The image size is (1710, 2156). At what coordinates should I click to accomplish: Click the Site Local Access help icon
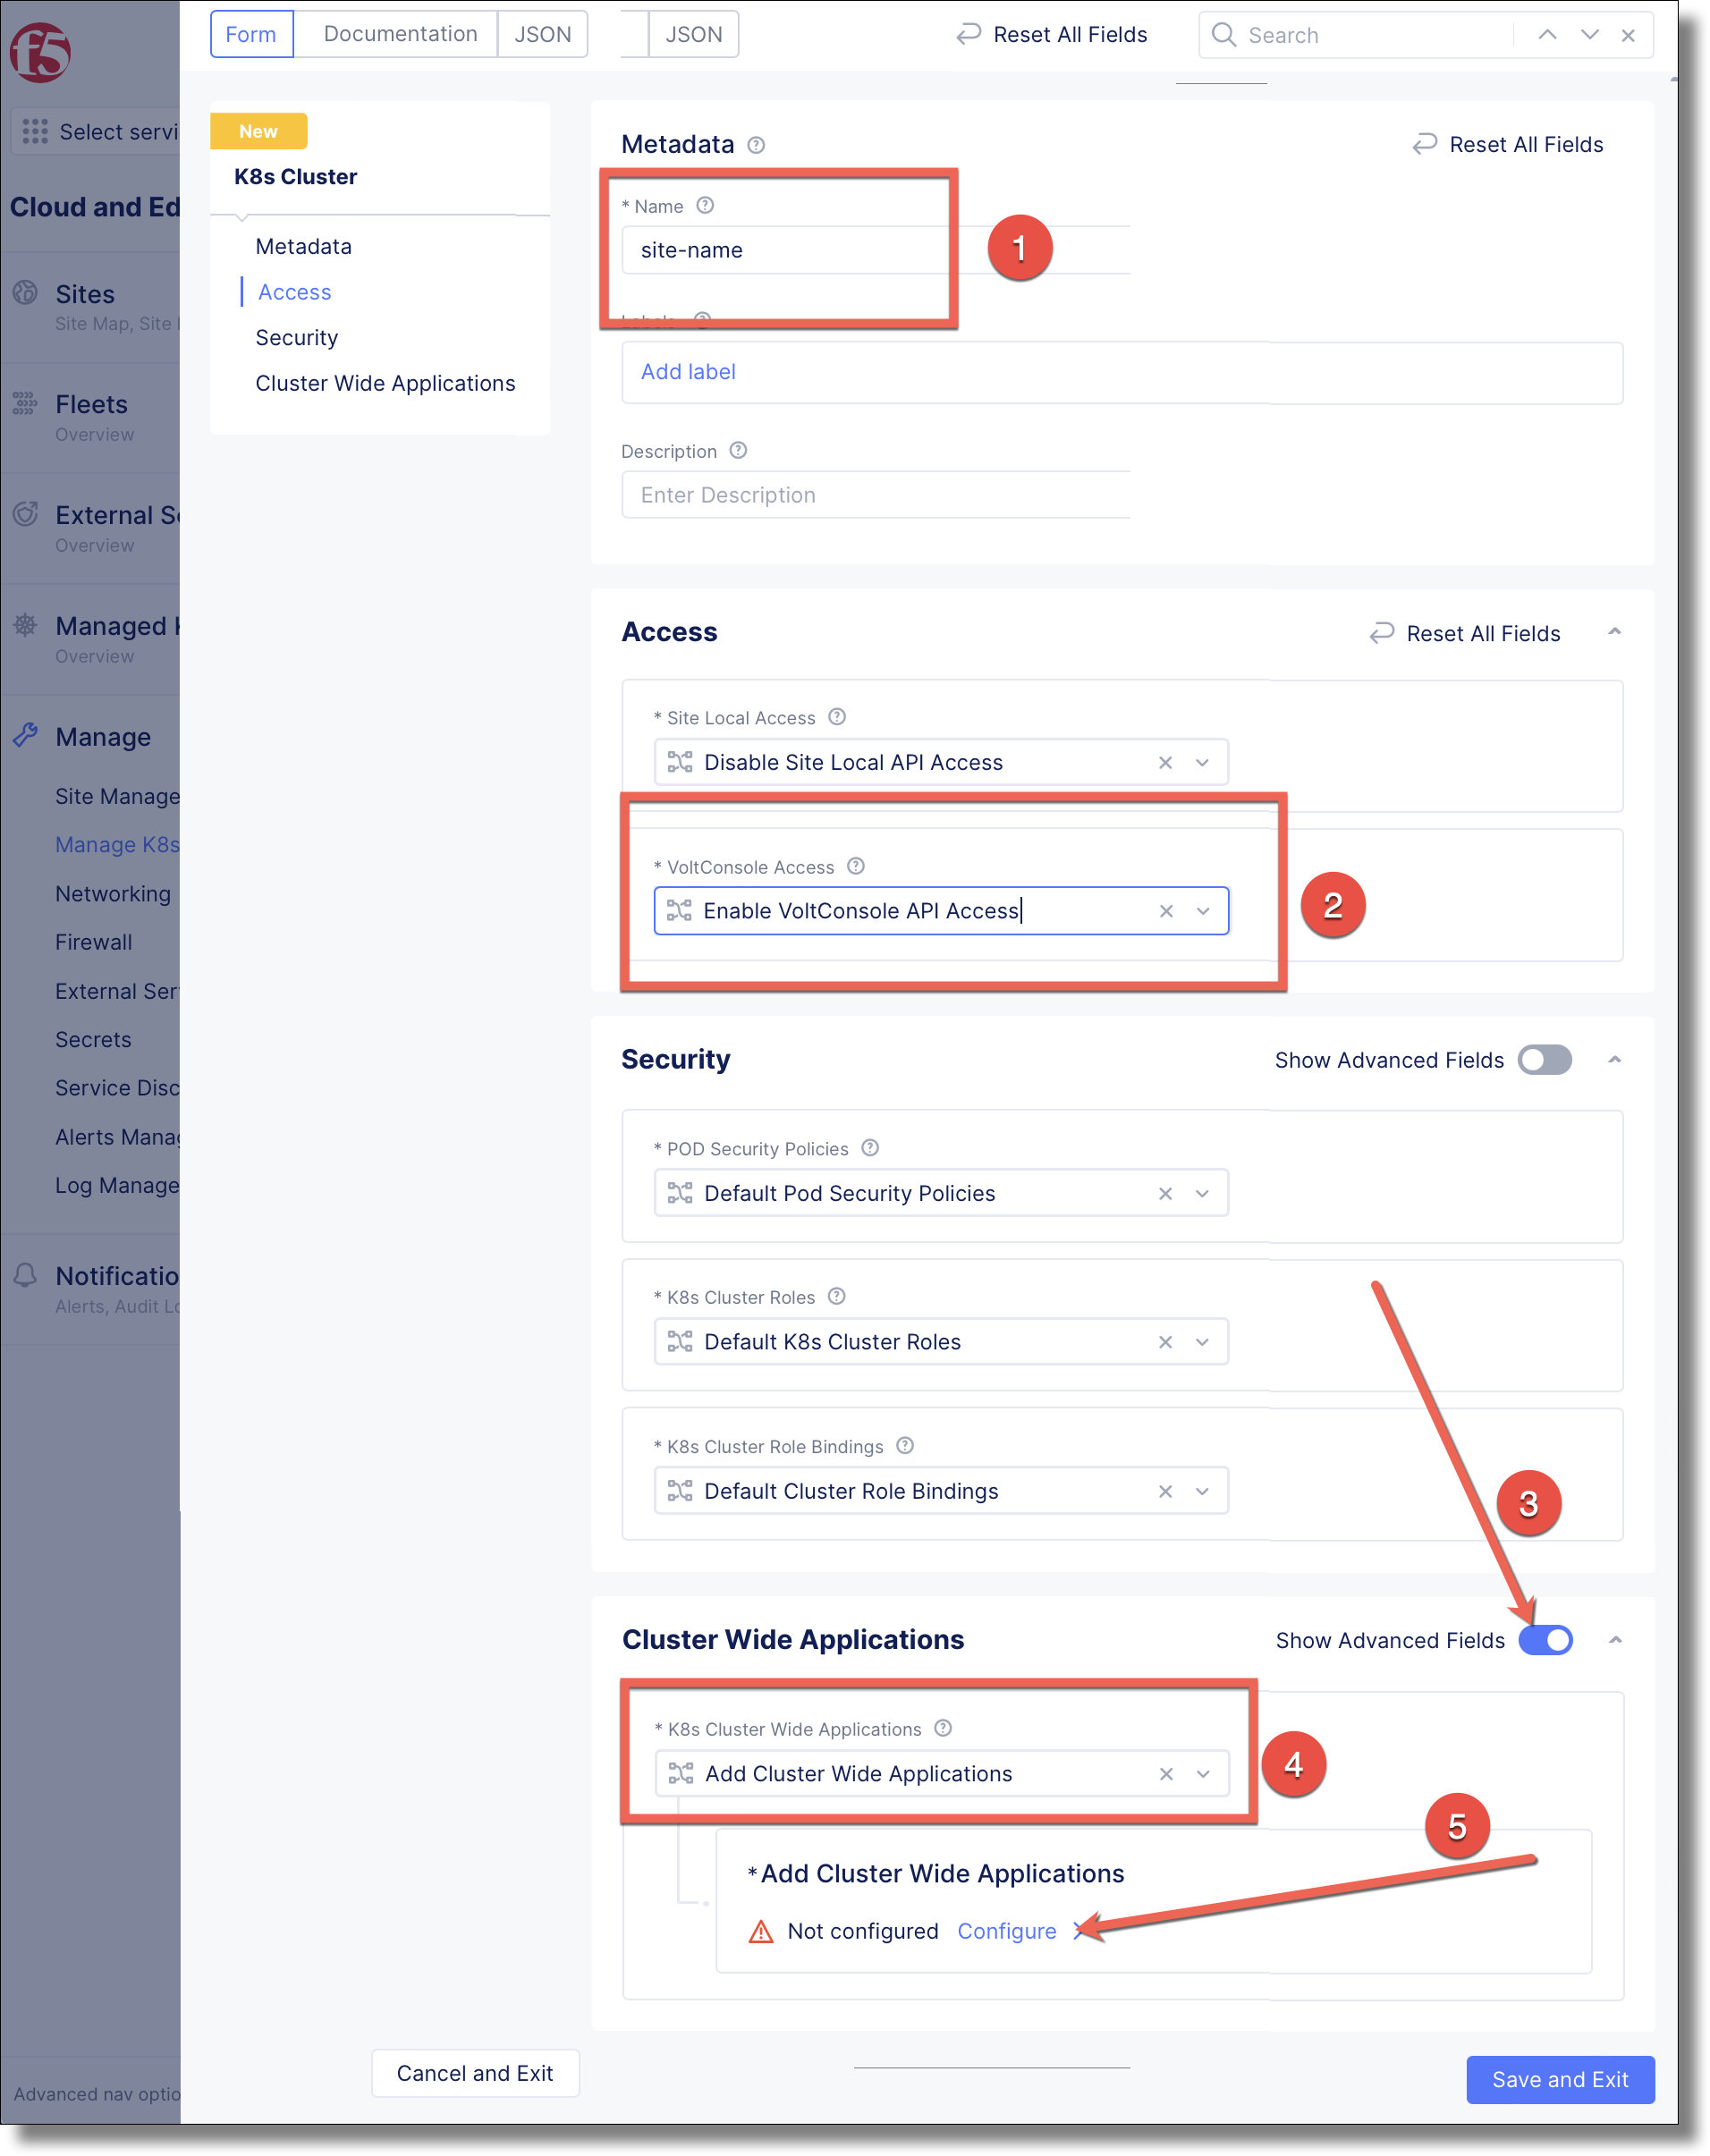(837, 716)
